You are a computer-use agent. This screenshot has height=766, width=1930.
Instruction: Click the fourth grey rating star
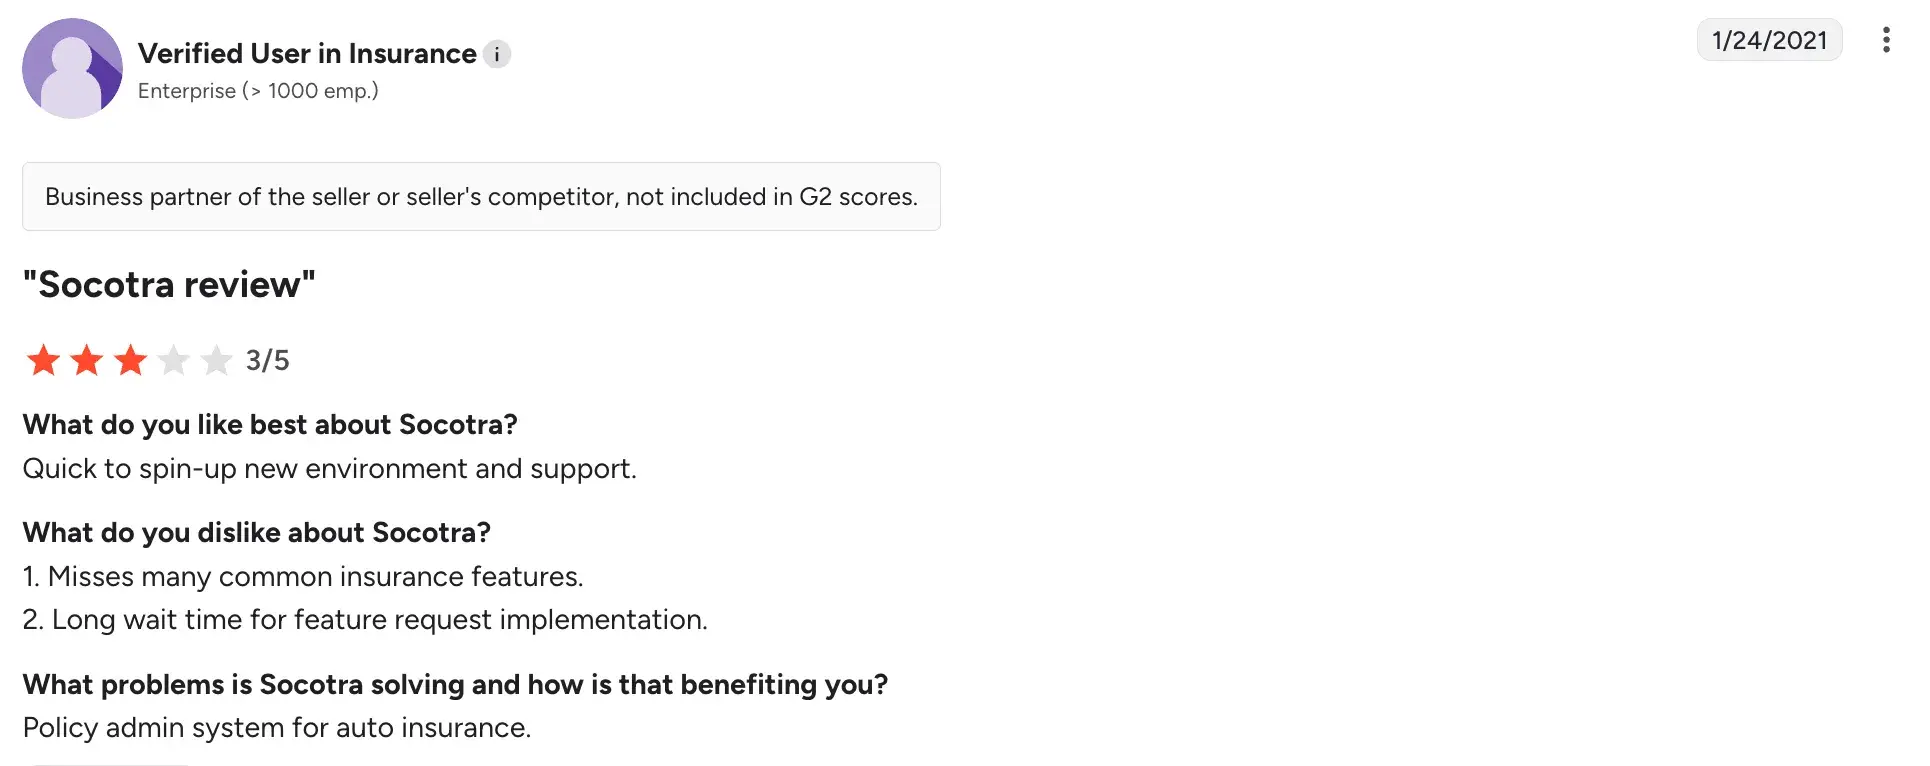(x=173, y=360)
